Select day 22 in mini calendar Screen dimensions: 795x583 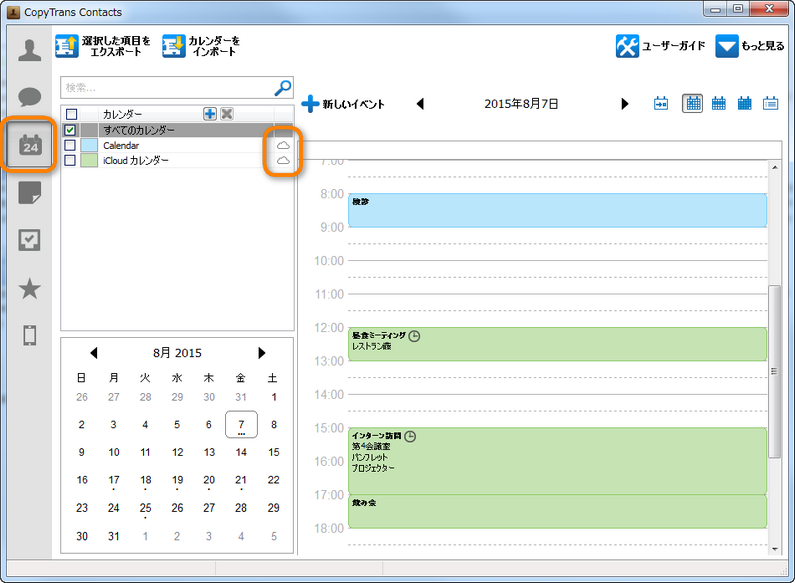tap(273, 480)
